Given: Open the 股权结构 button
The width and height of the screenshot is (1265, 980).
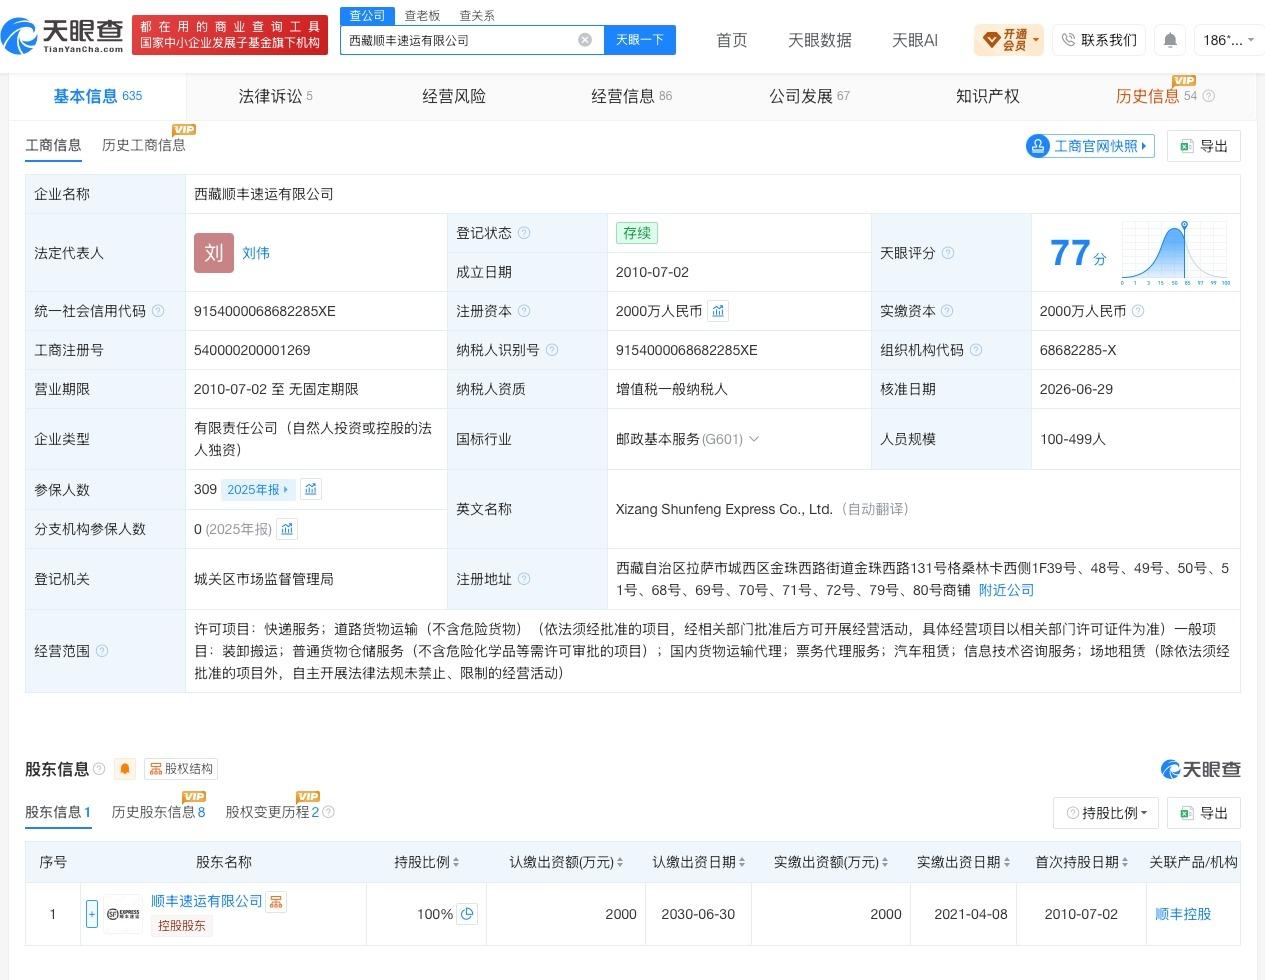Looking at the screenshot, I should 181,769.
